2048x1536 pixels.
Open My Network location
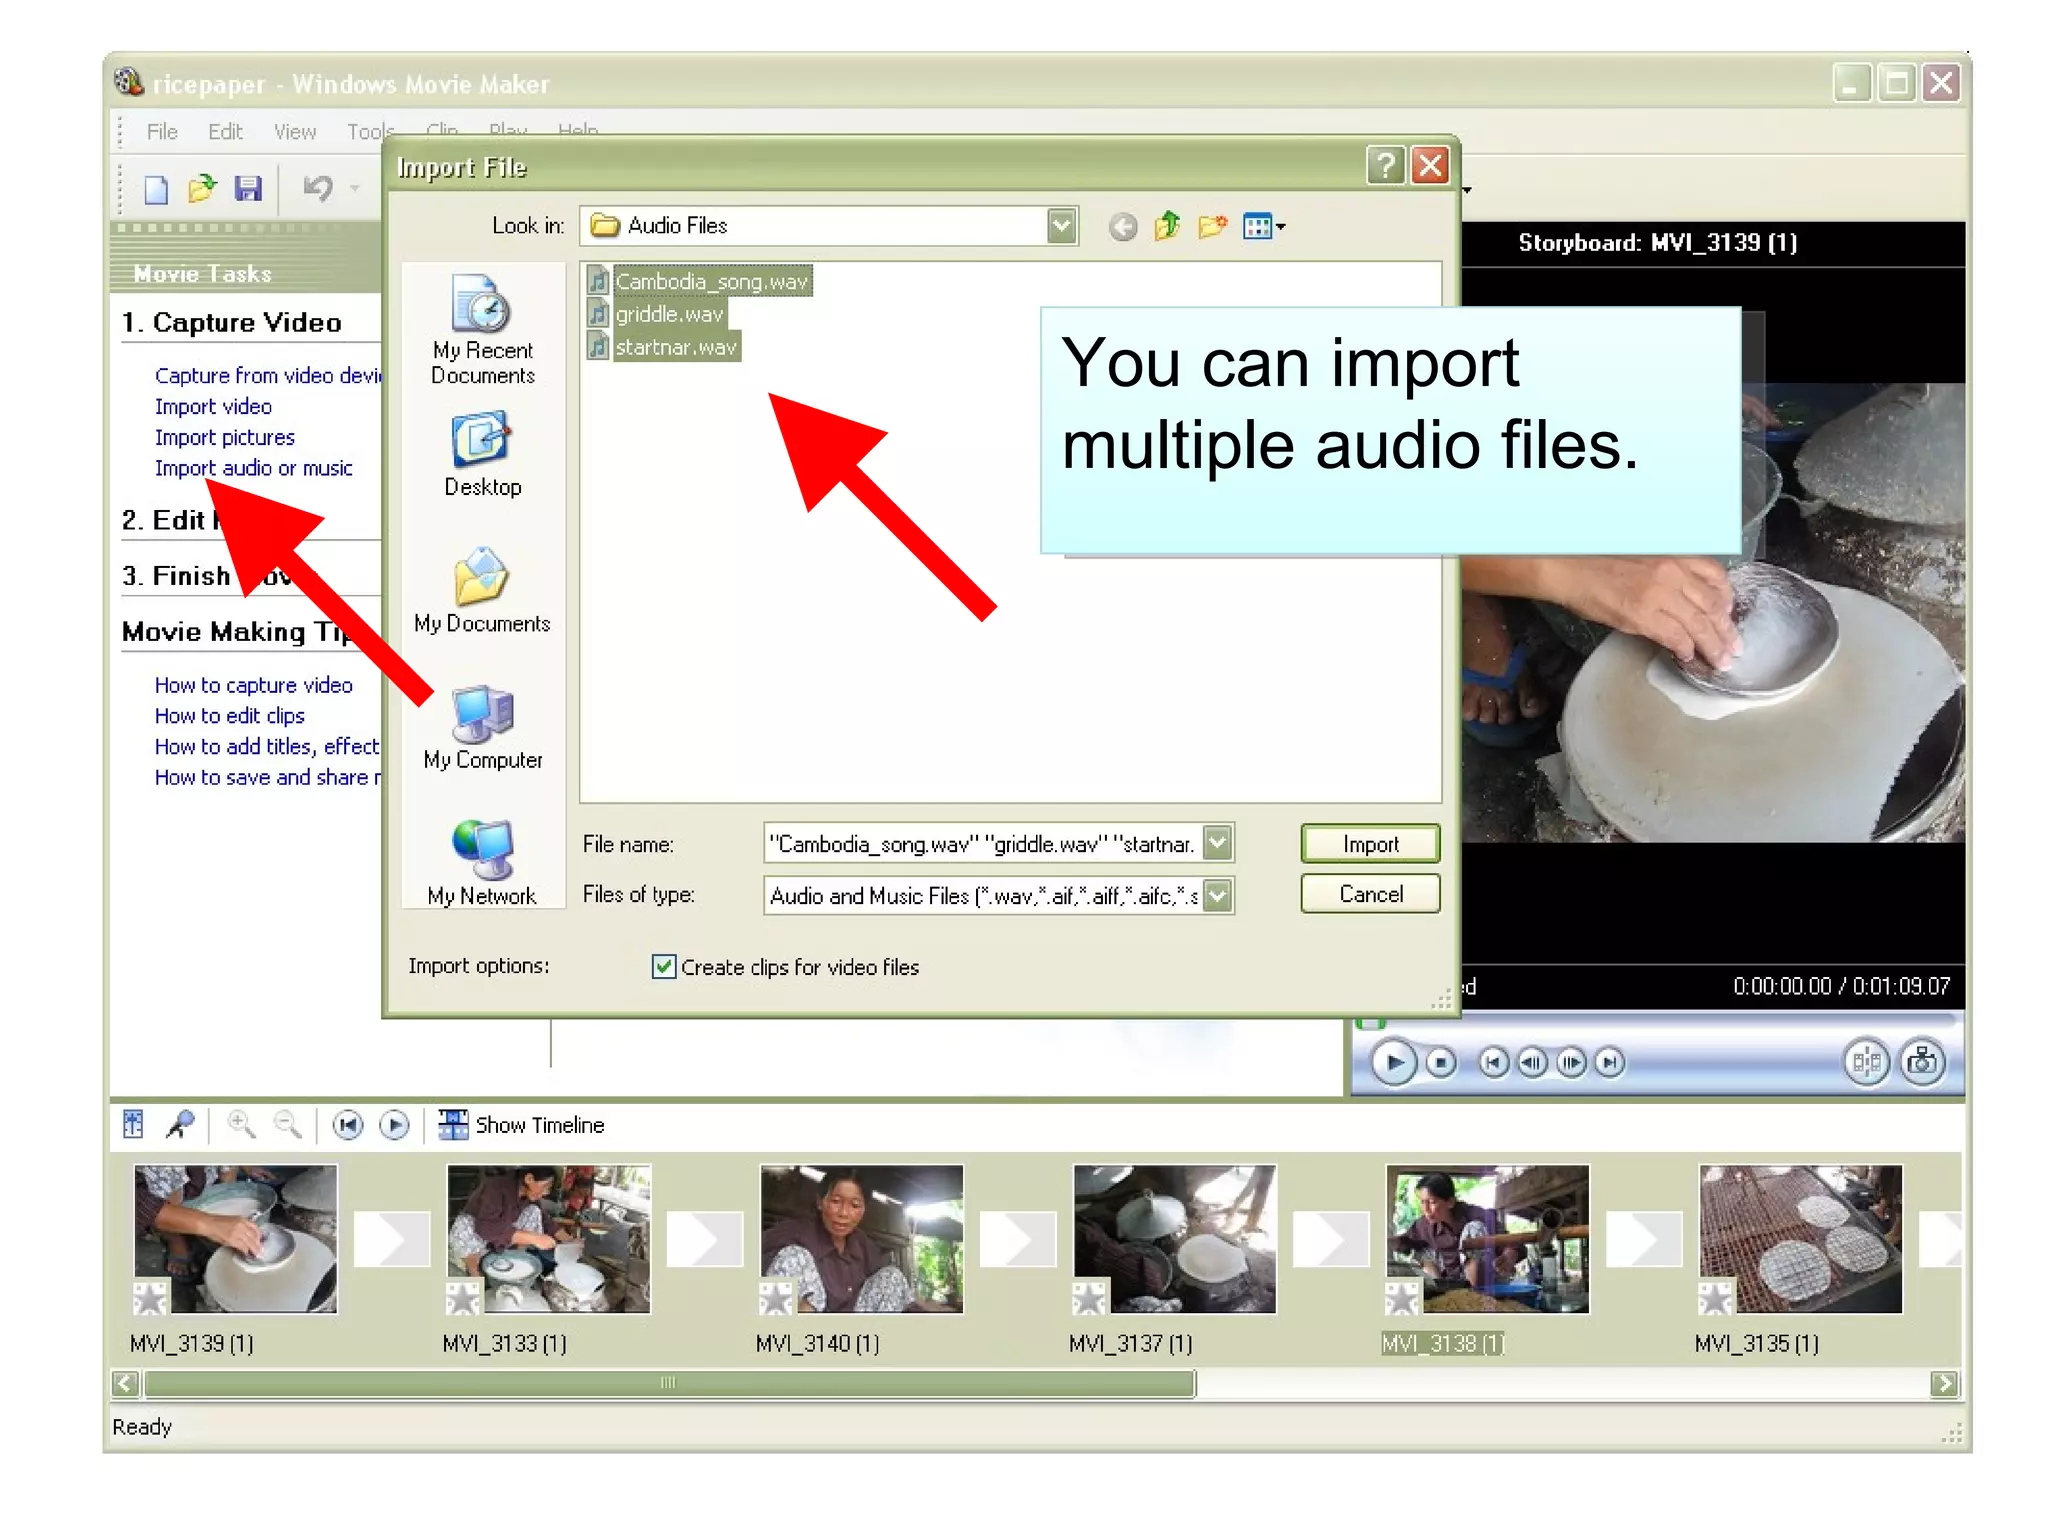pyautogui.click(x=482, y=862)
